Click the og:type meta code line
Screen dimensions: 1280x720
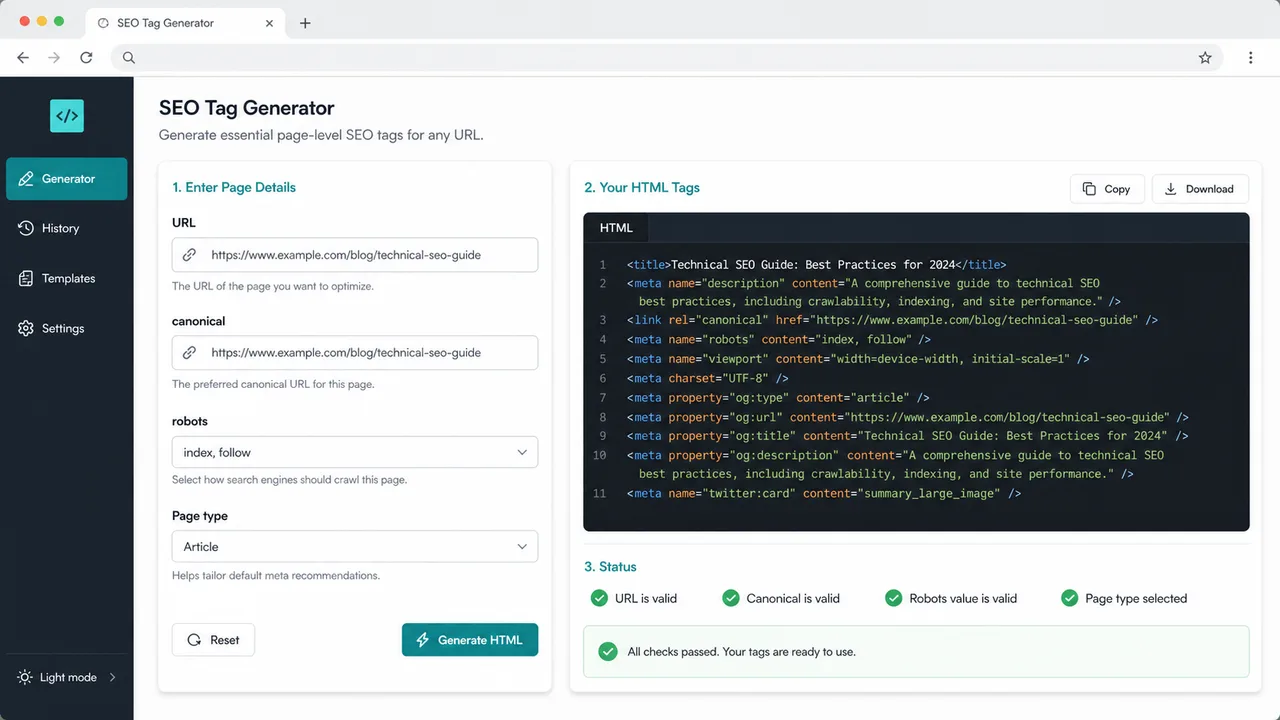coord(778,398)
